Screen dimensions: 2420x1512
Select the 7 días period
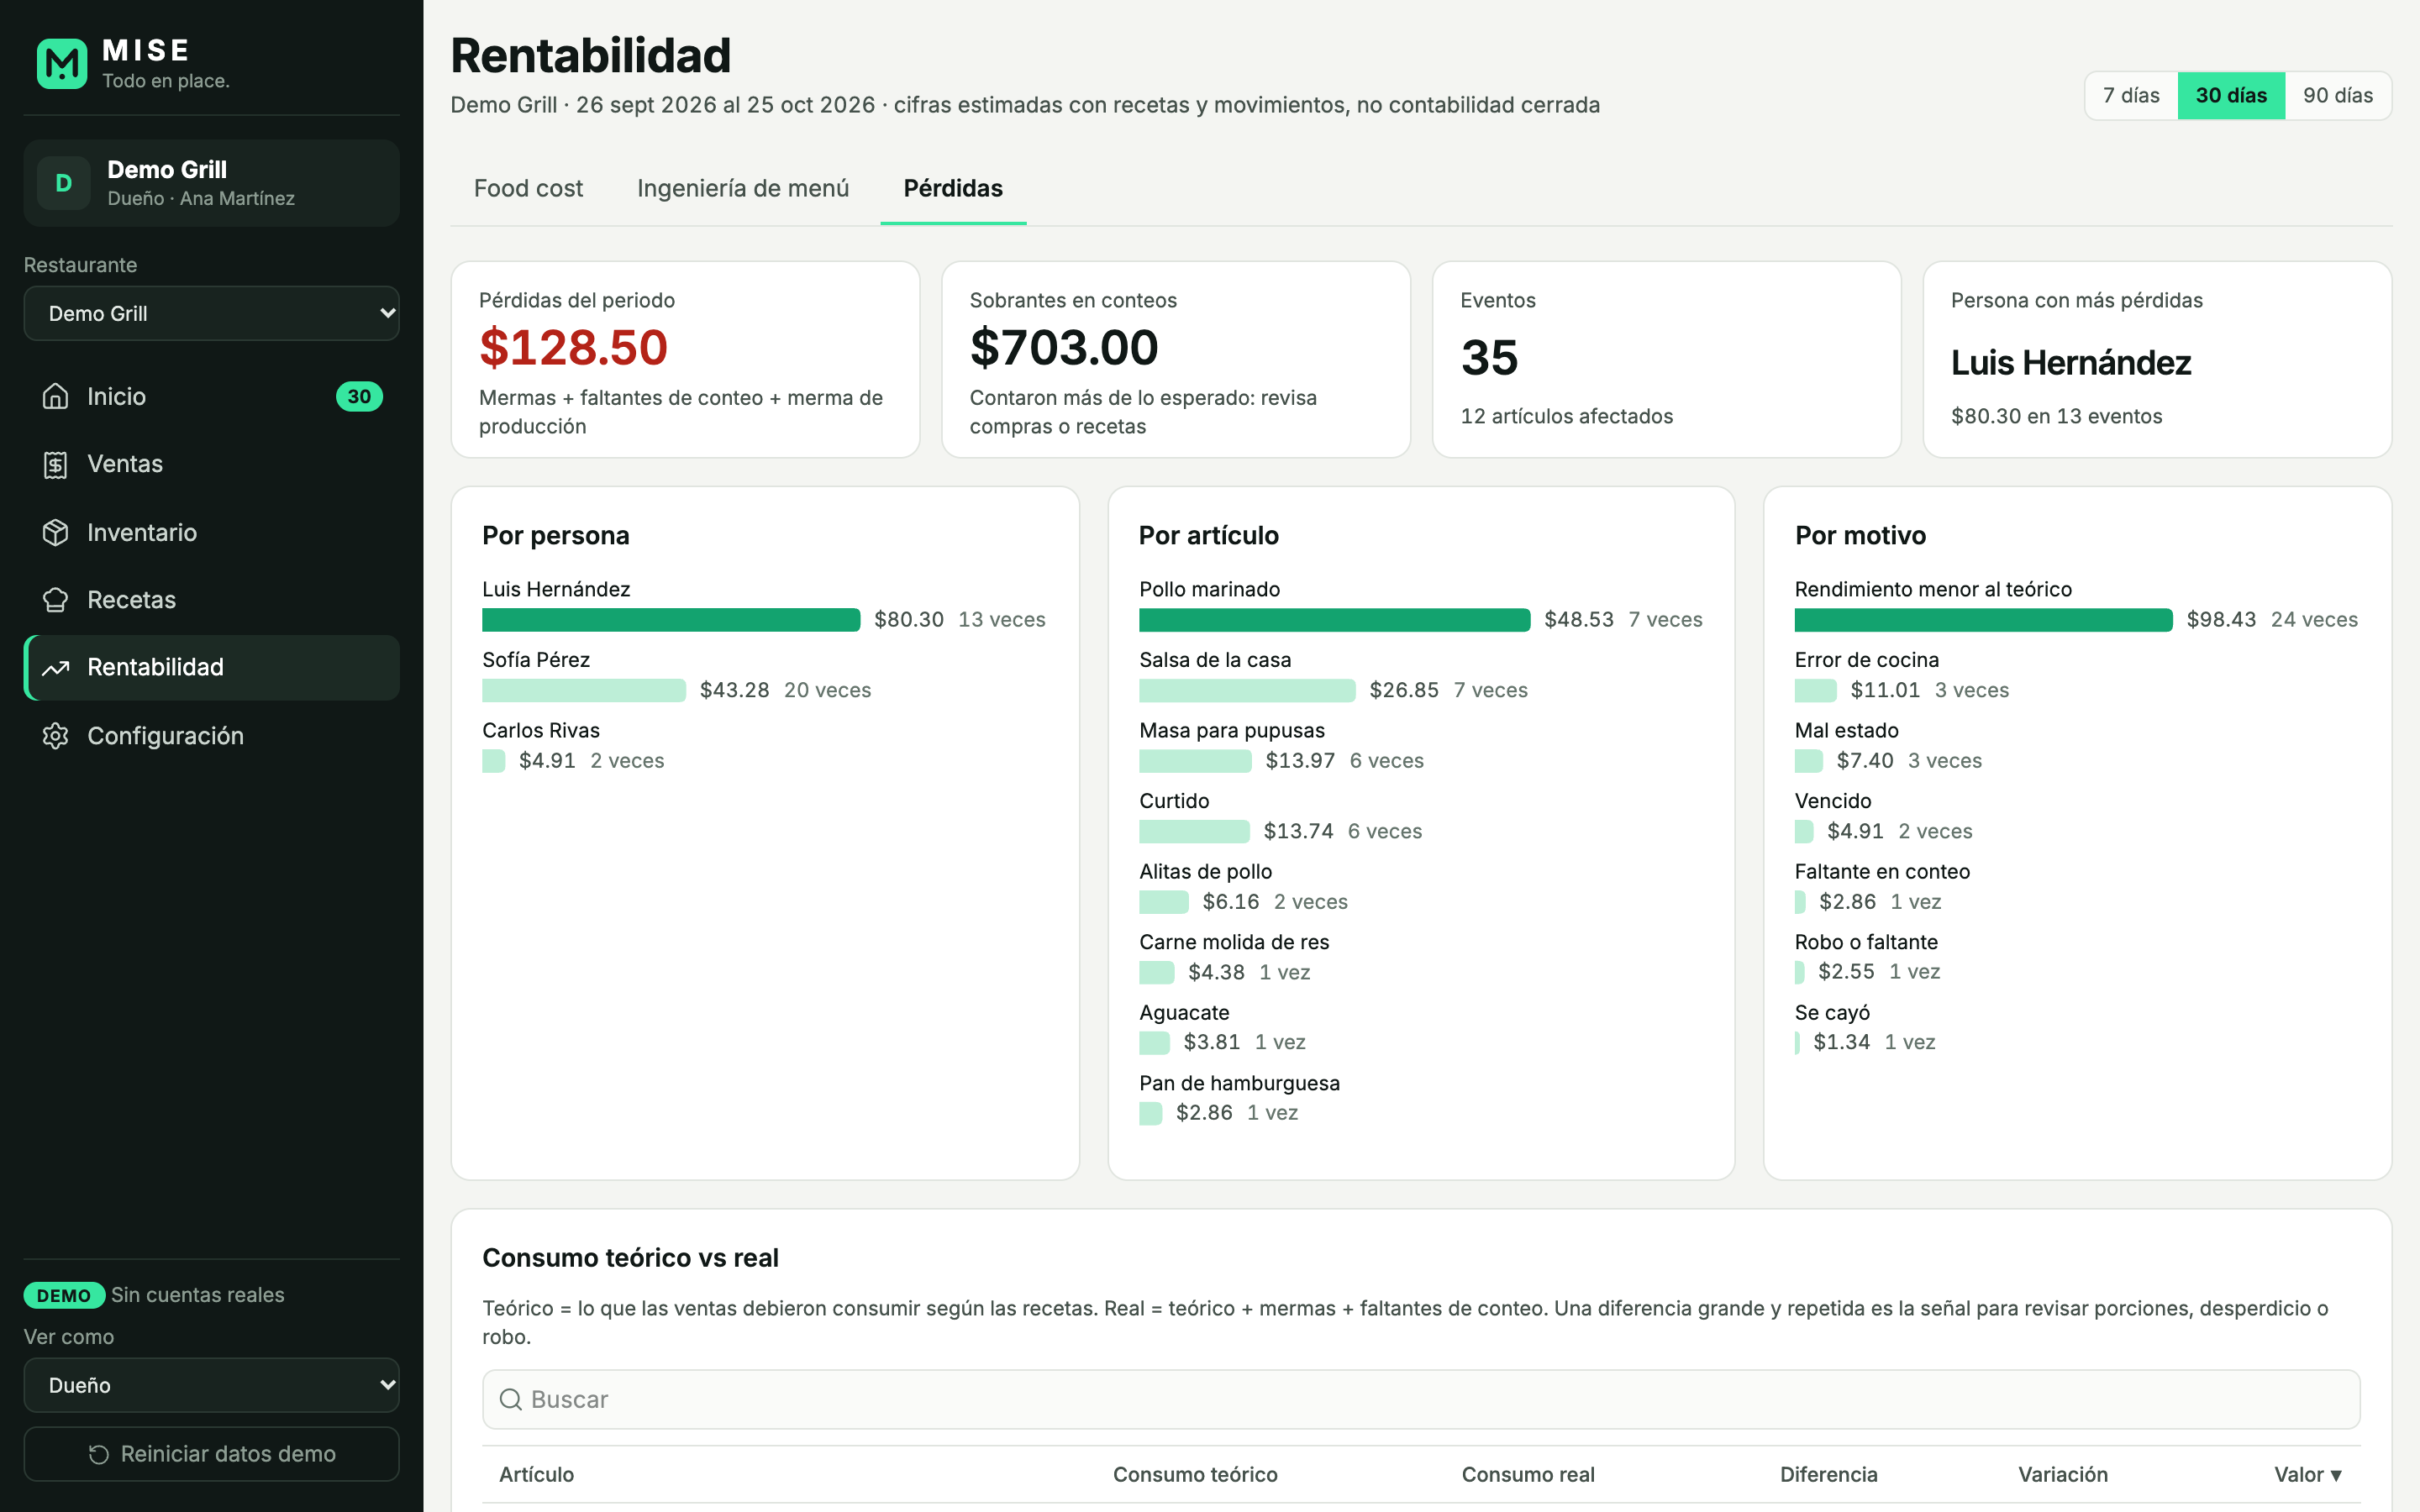point(2131,96)
